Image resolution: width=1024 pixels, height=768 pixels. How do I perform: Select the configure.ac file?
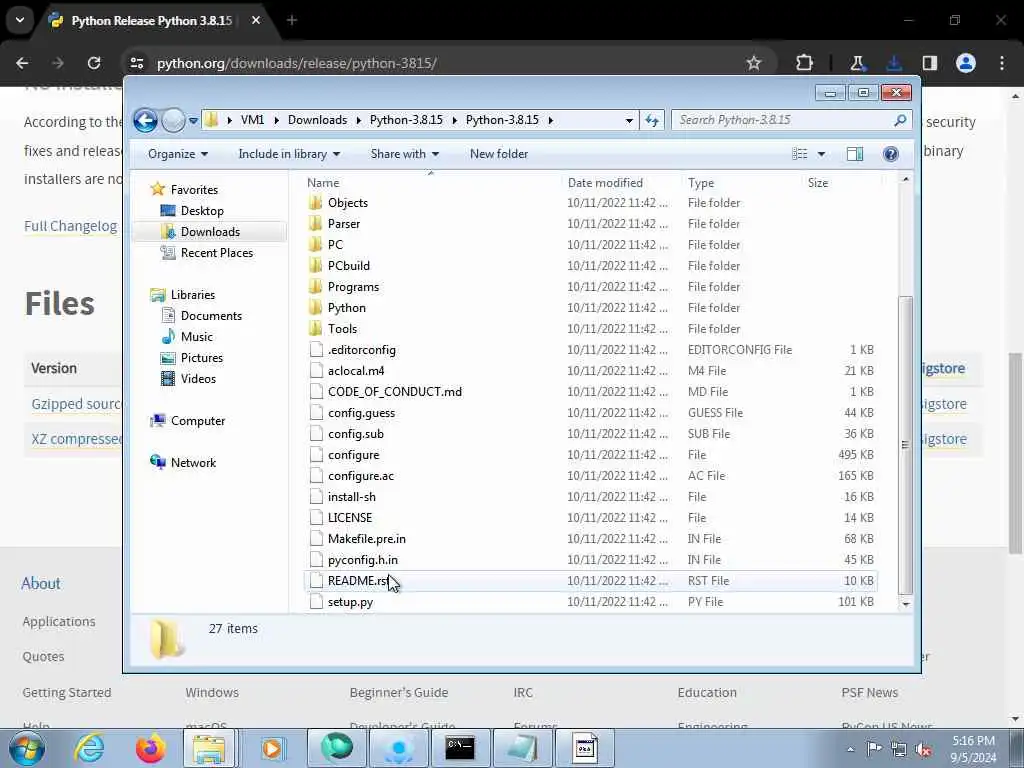[360, 476]
